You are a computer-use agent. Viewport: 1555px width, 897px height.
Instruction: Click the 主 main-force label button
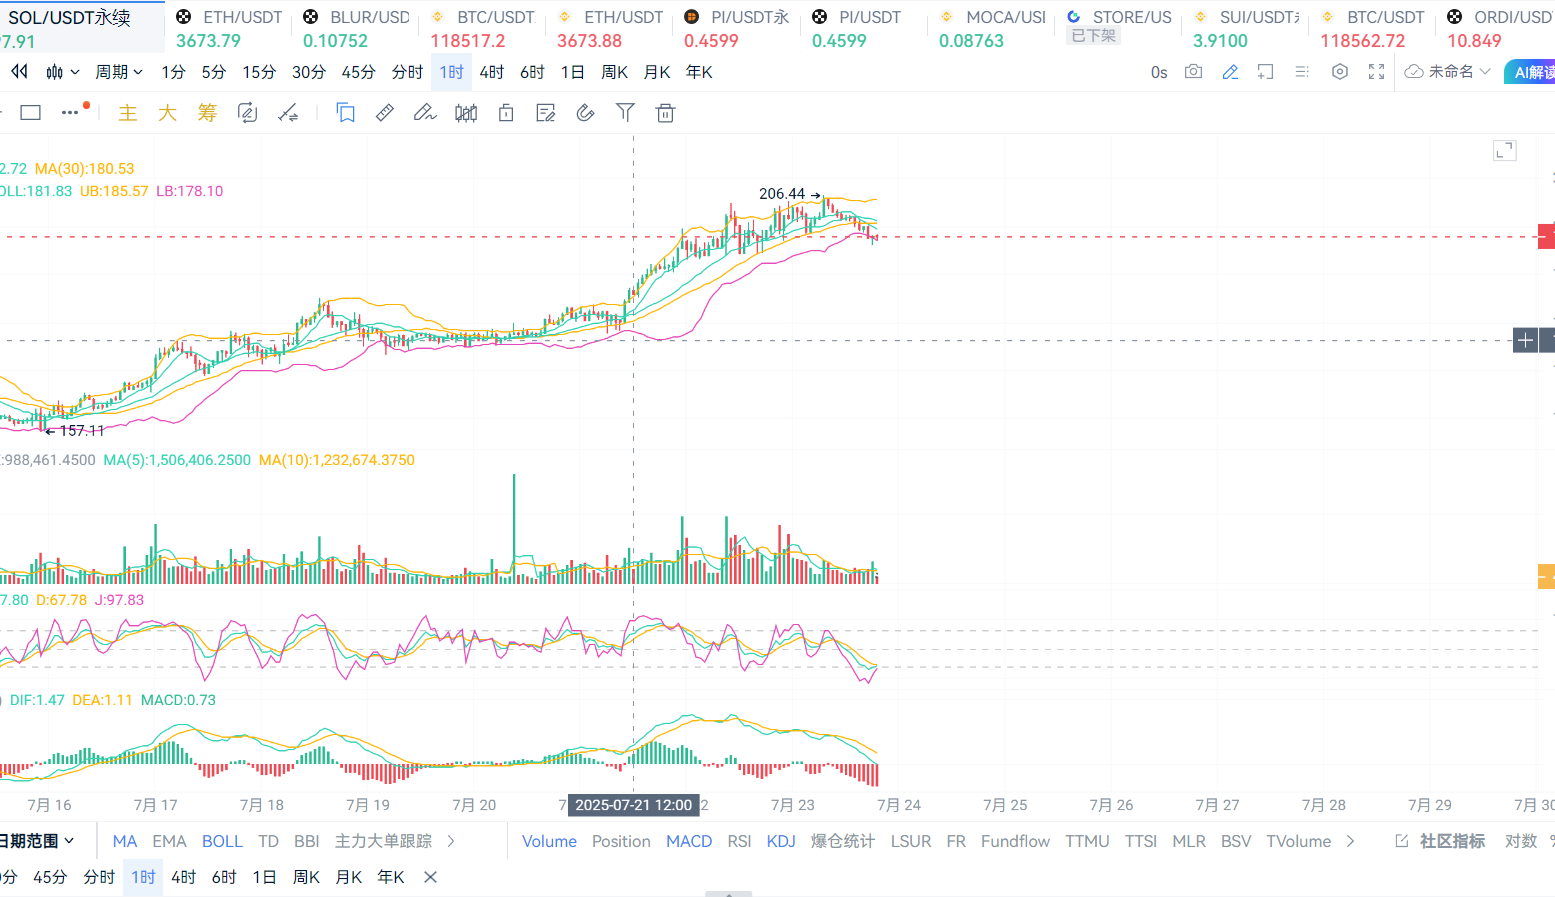point(128,113)
